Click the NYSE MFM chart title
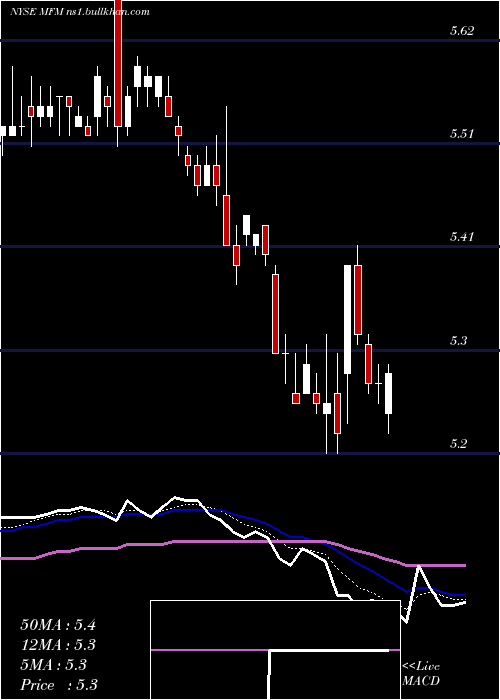 pyautogui.click(x=79, y=12)
